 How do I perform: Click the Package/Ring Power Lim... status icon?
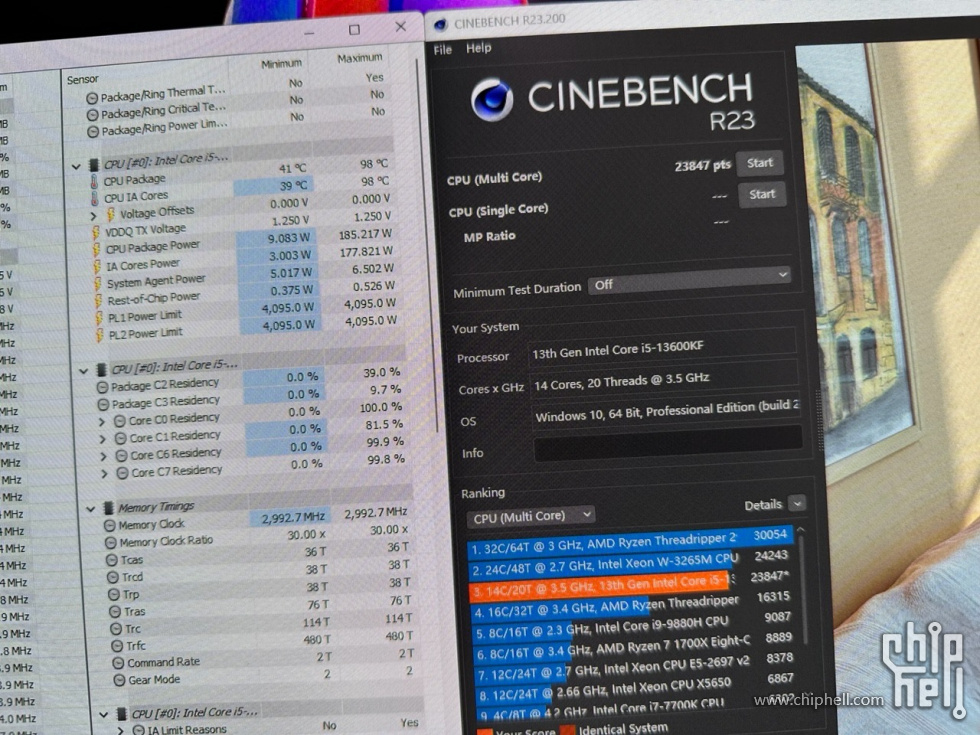93,132
